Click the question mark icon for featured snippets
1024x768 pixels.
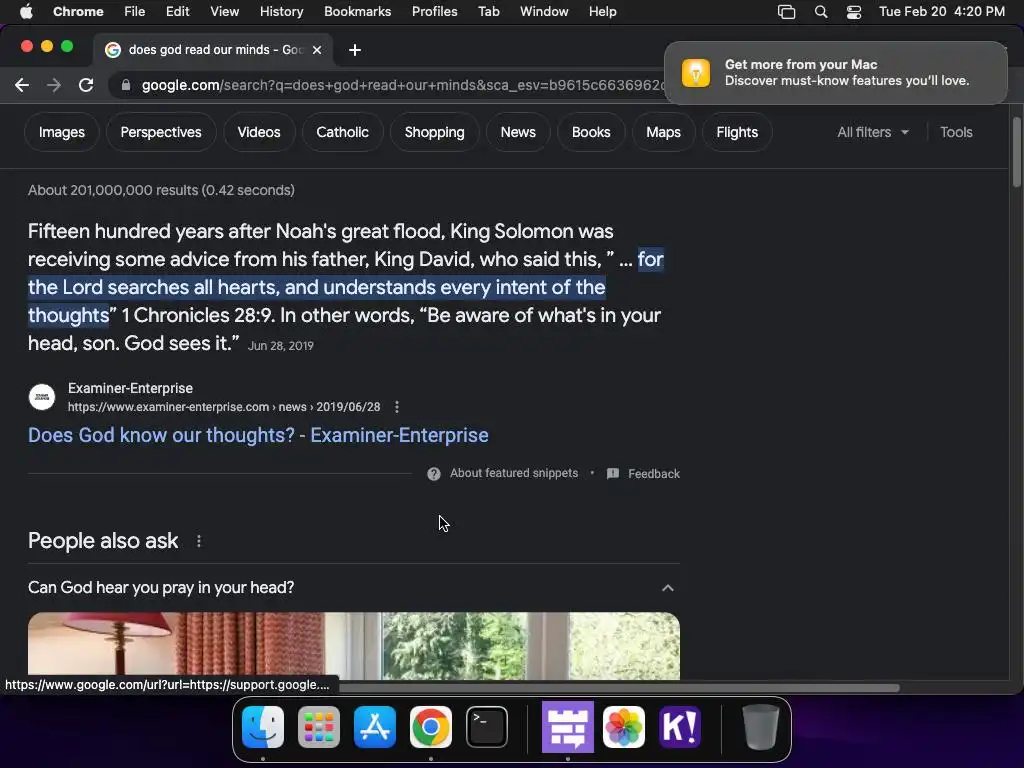434,473
